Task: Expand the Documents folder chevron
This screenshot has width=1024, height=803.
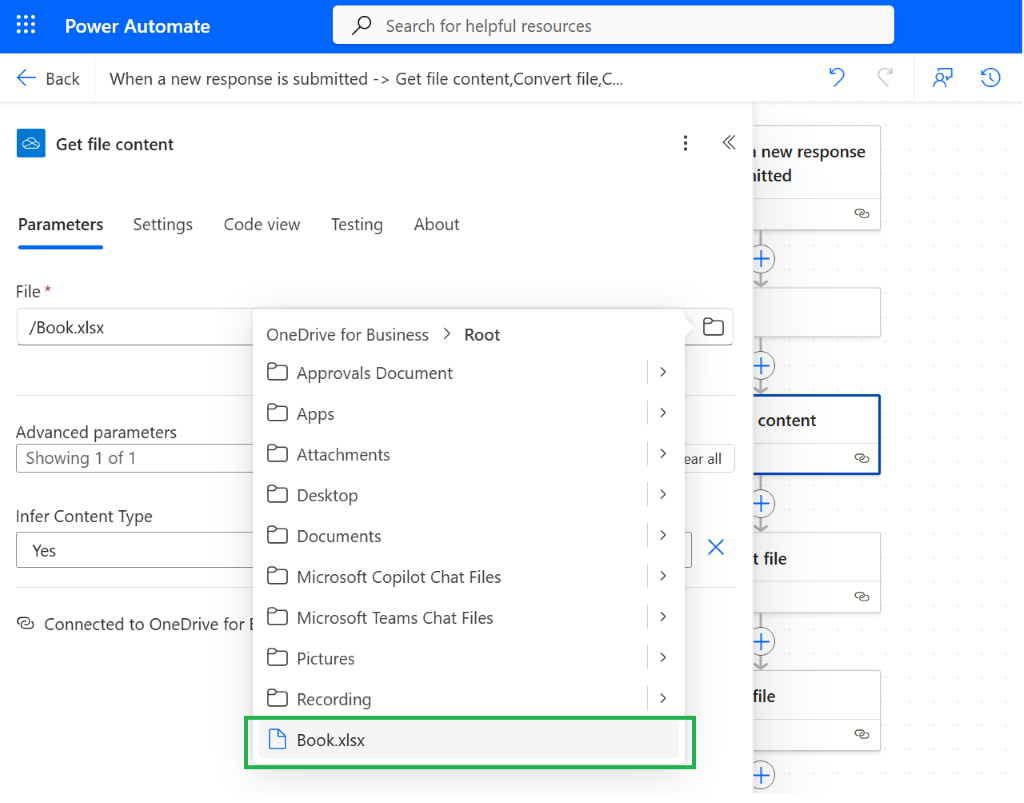Action: [663, 535]
